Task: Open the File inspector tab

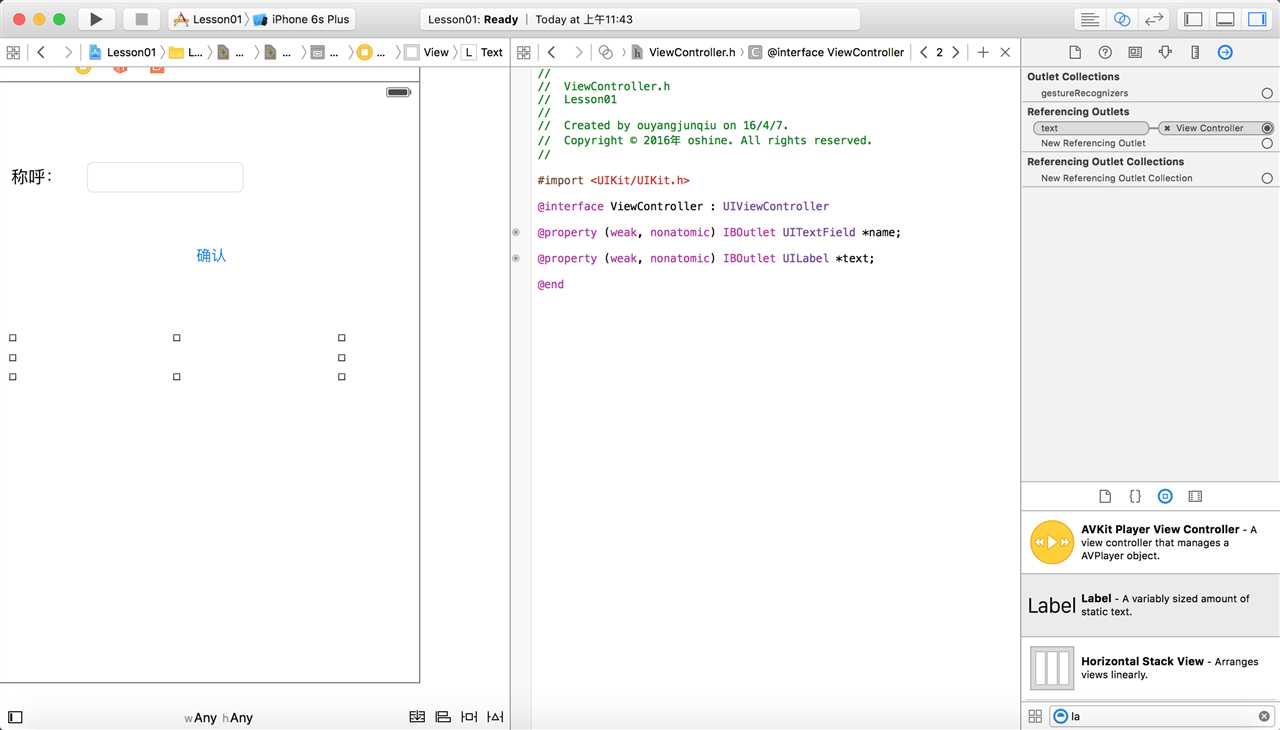Action: tap(1075, 52)
